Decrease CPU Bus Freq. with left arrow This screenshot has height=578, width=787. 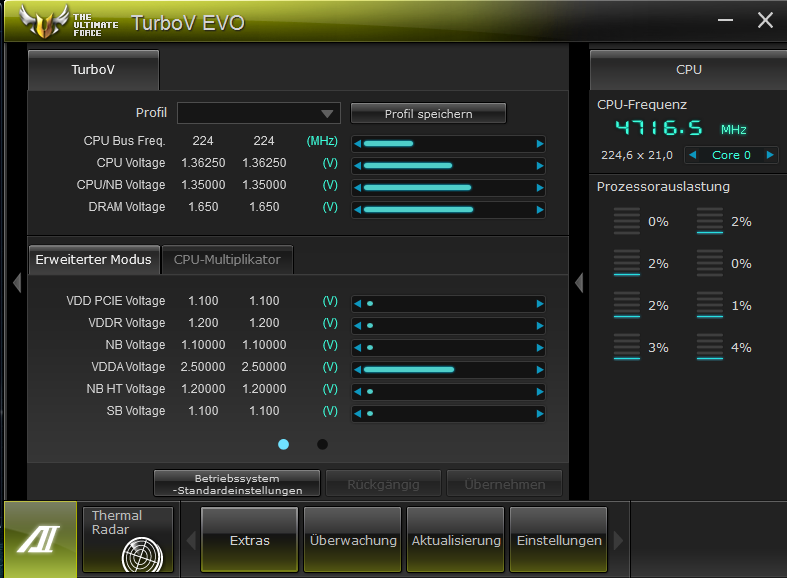click(357, 144)
